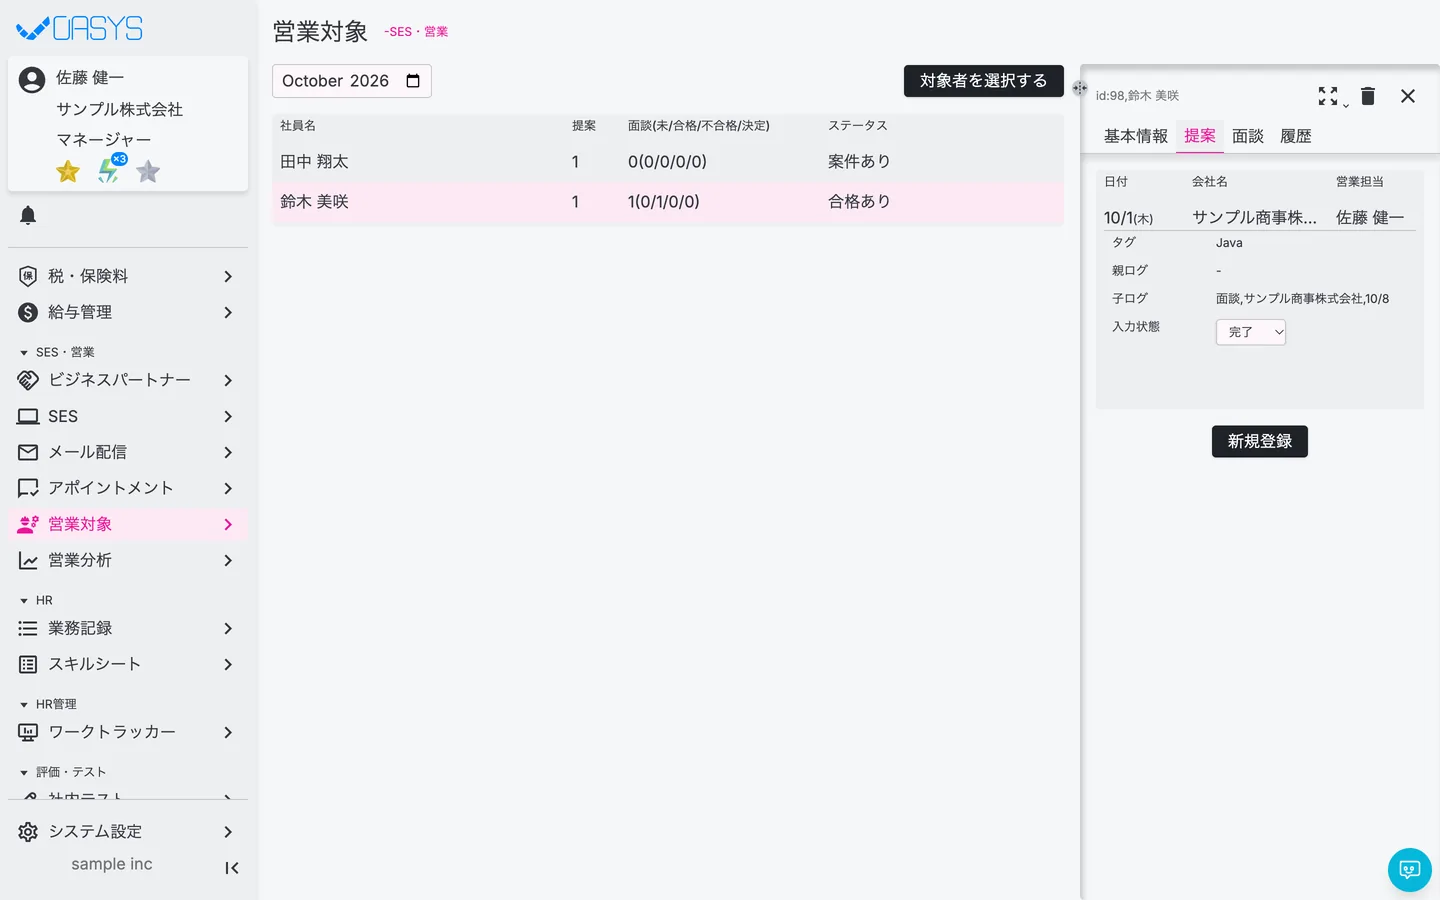Select the 鈴木 美咲 row
Viewport: 1440px width, 900px height.
pyautogui.click(x=668, y=202)
